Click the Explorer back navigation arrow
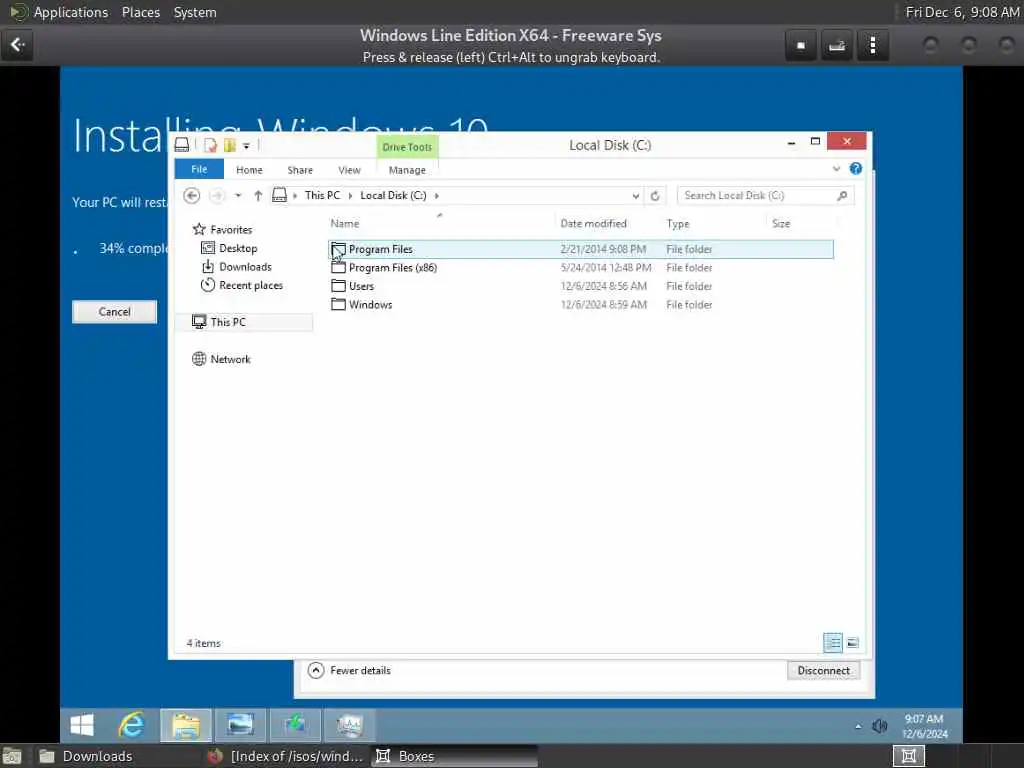Screen dimensions: 1024x768 point(191,195)
